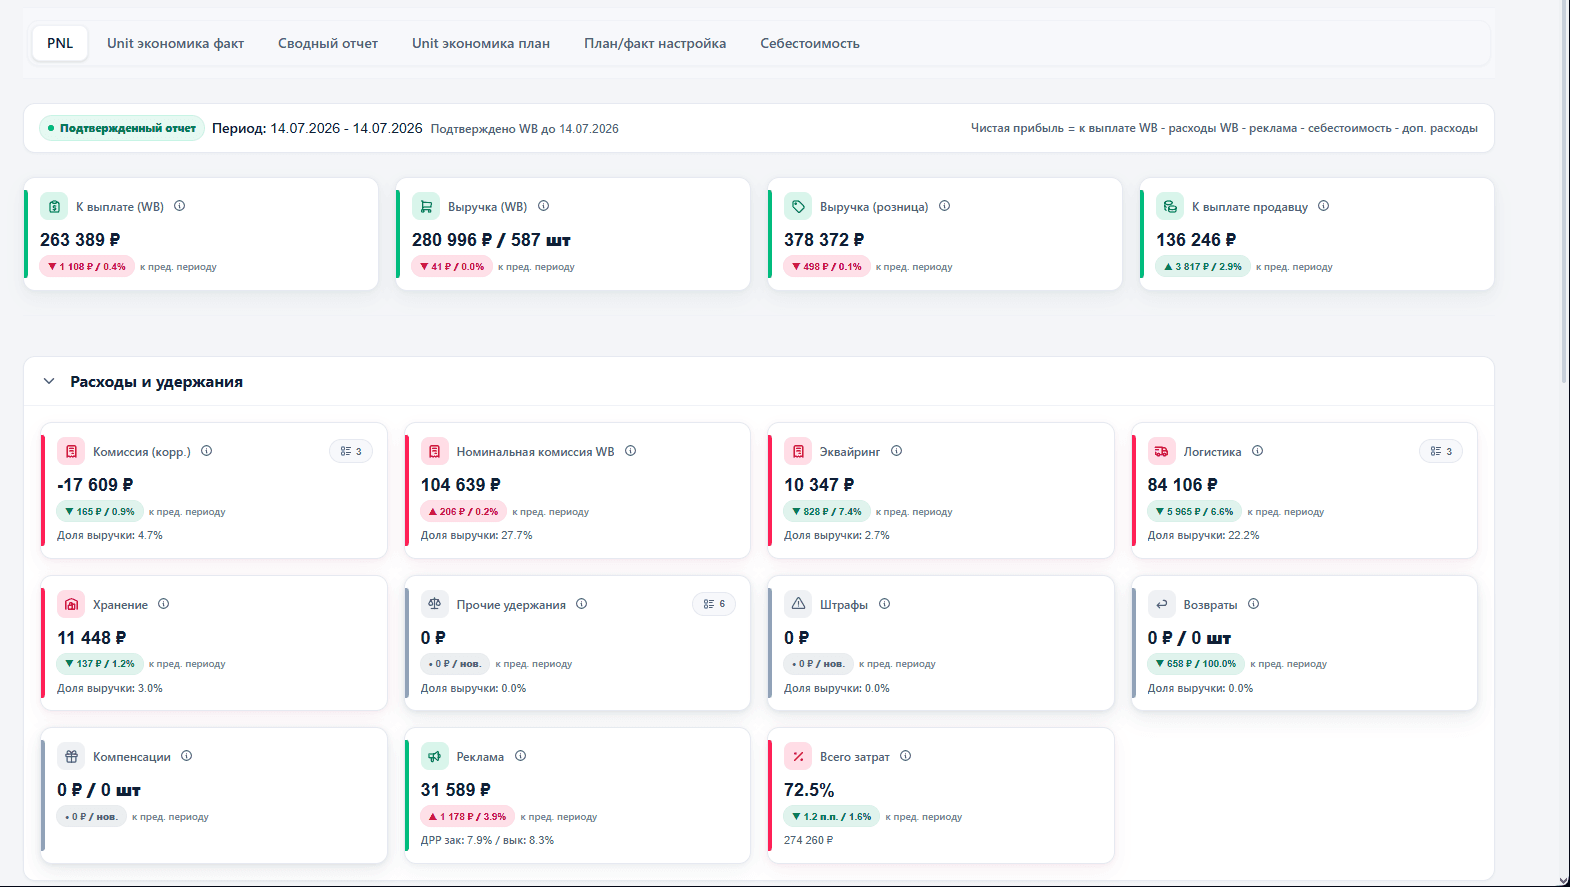Image resolution: width=1570 pixels, height=887 pixels.
Task: Show info for Номинальная комиссия WB
Action: pyautogui.click(x=631, y=451)
